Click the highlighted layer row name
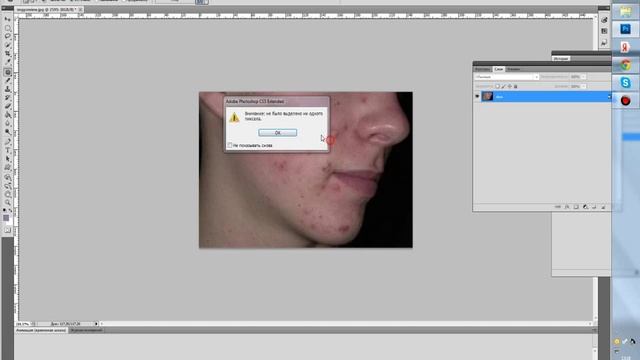Screen dimensions: 640x360 (499, 97)
